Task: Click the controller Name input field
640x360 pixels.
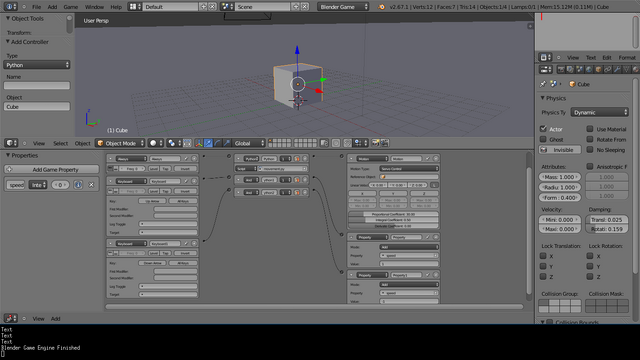Action: click(37, 85)
